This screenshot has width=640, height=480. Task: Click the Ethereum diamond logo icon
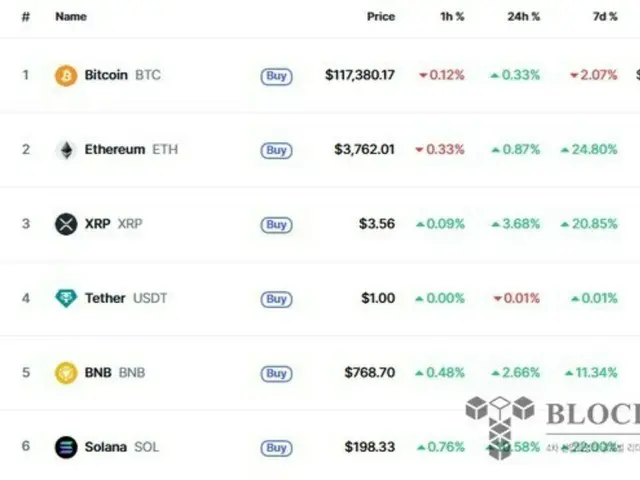[x=66, y=150]
